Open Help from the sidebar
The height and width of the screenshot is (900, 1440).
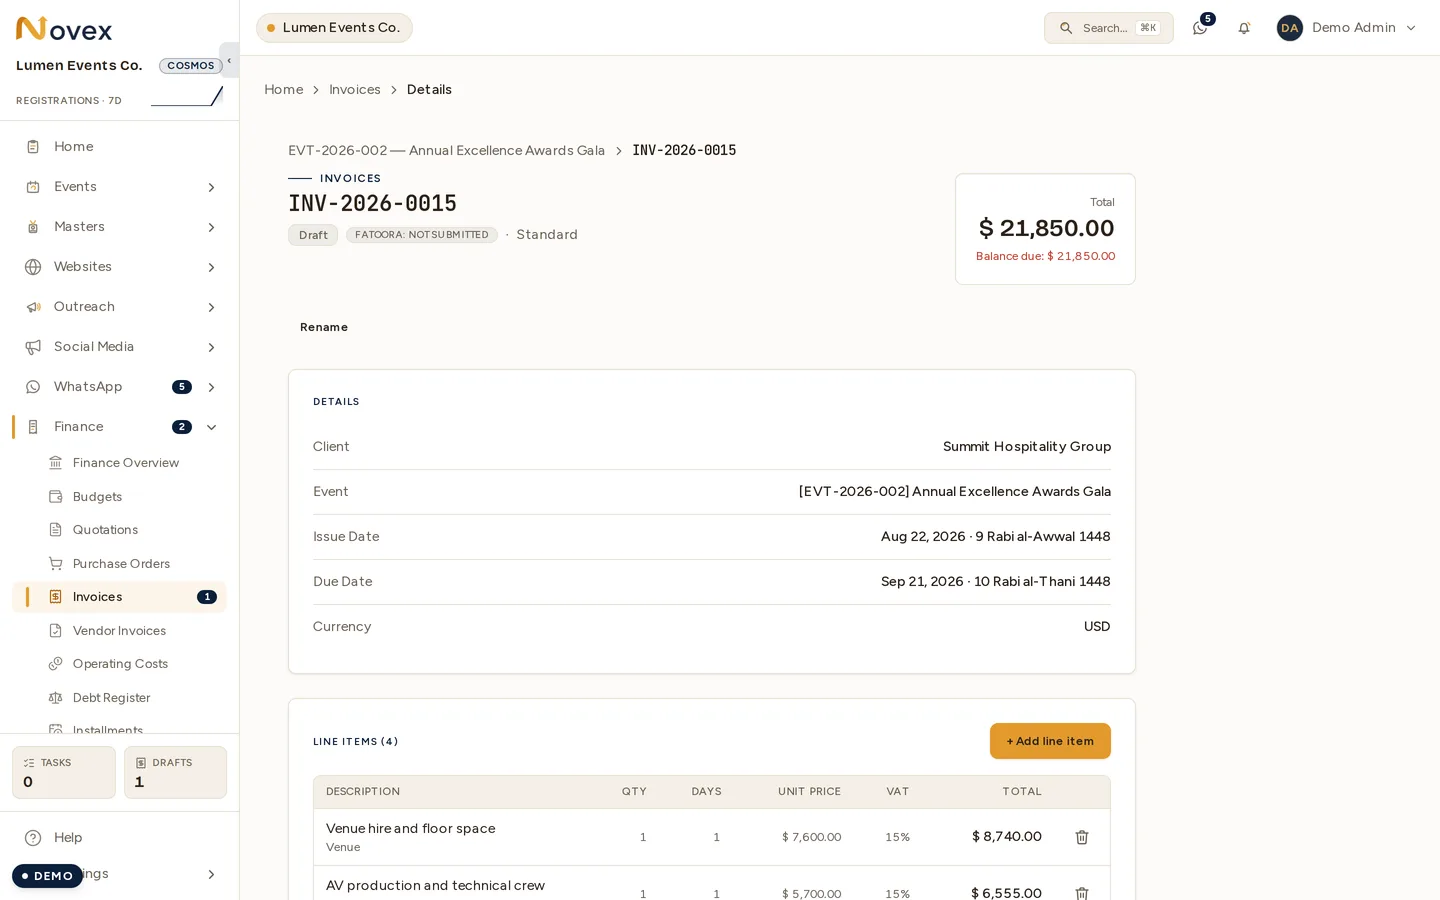pyautogui.click(x=68, y=838)
